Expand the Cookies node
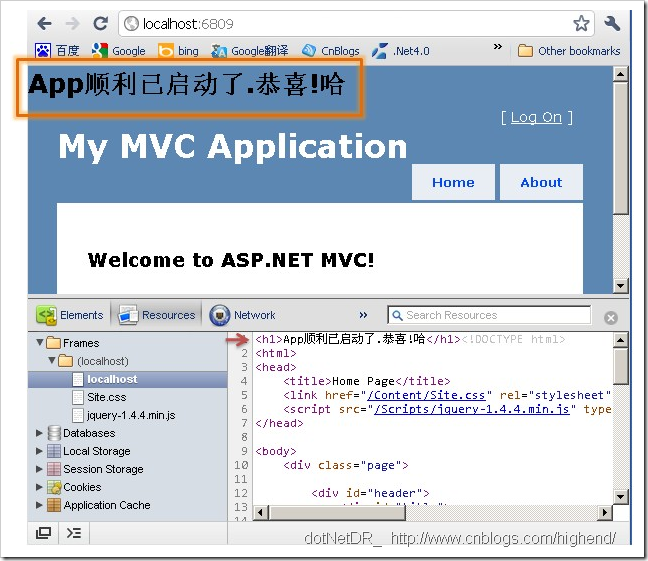Screen dimensions: 648x561 39,487
